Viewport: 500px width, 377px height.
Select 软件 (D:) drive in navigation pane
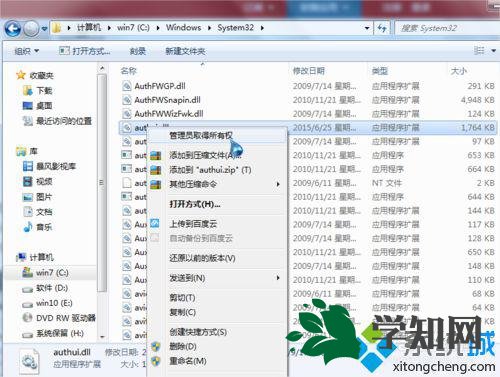click(45, 288)
